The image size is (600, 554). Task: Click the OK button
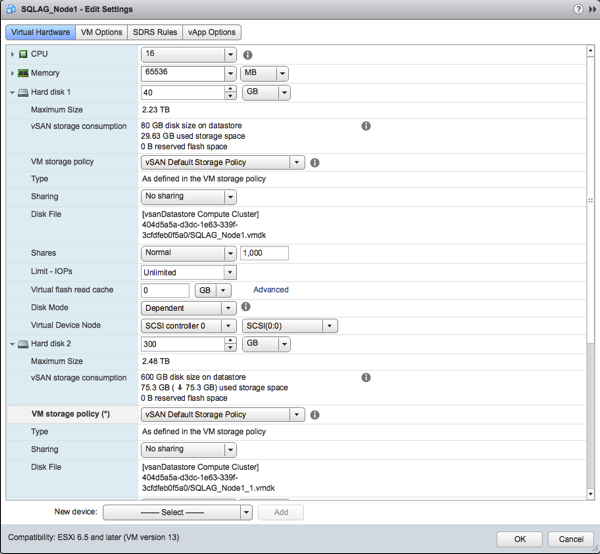[x=520, y=538]
